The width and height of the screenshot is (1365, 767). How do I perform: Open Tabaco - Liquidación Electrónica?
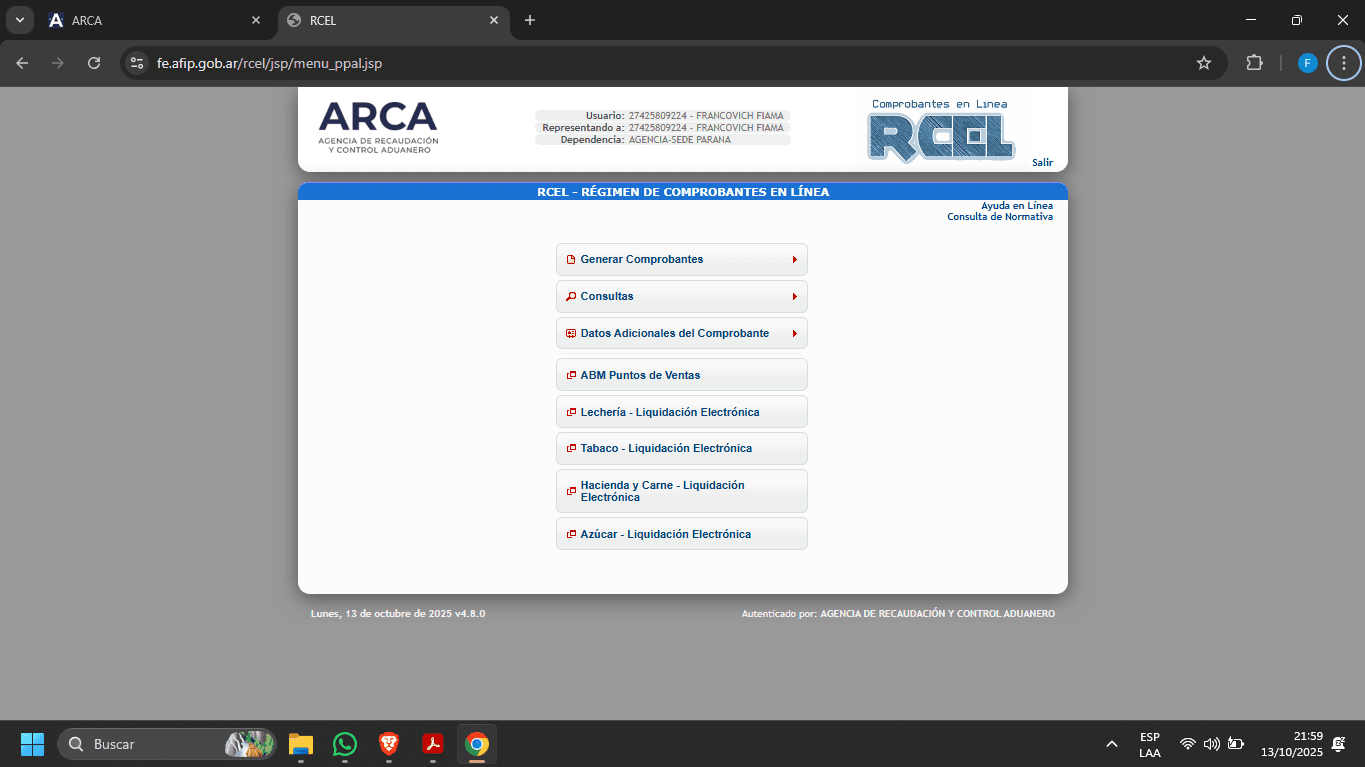click(681, 448)
